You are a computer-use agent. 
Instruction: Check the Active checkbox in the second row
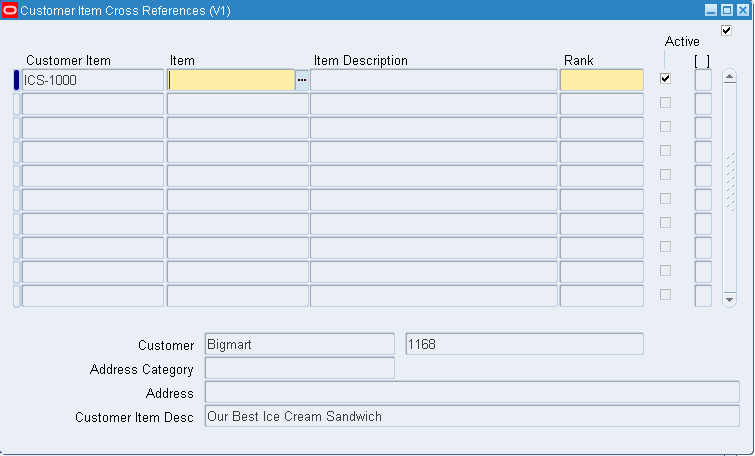[665, 103]
